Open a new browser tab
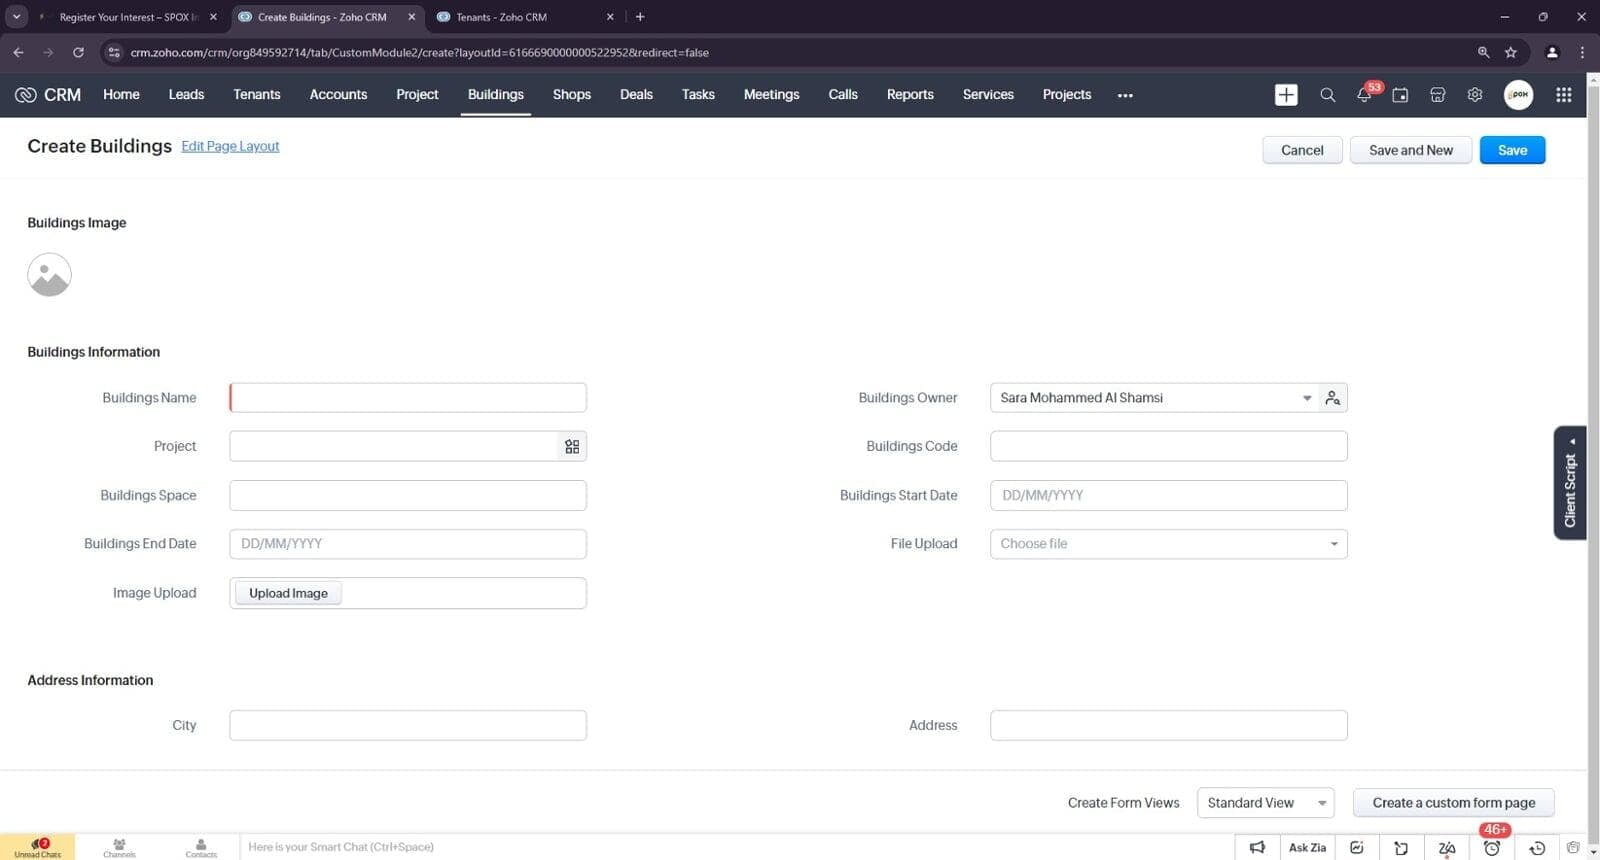This screenshot has width=1600, height=860. click(640, 17)
